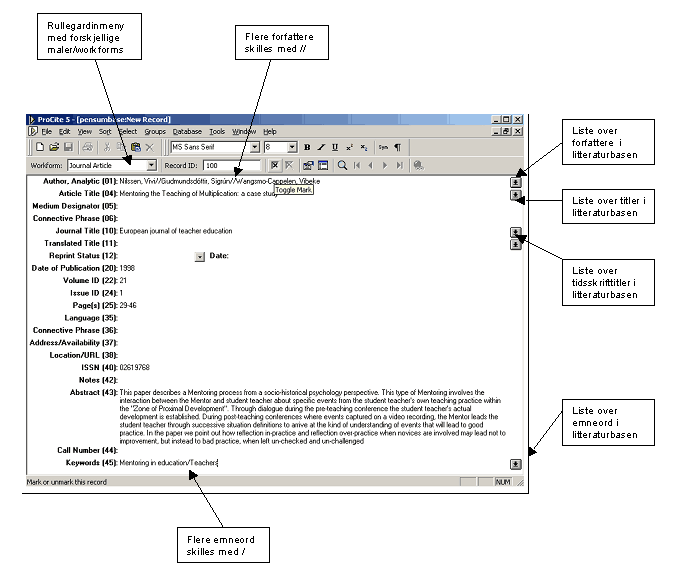Image resolution: width=674 pixels, height=566 pixels.
Task: Open the Tools menu
Action: (217, 132)
